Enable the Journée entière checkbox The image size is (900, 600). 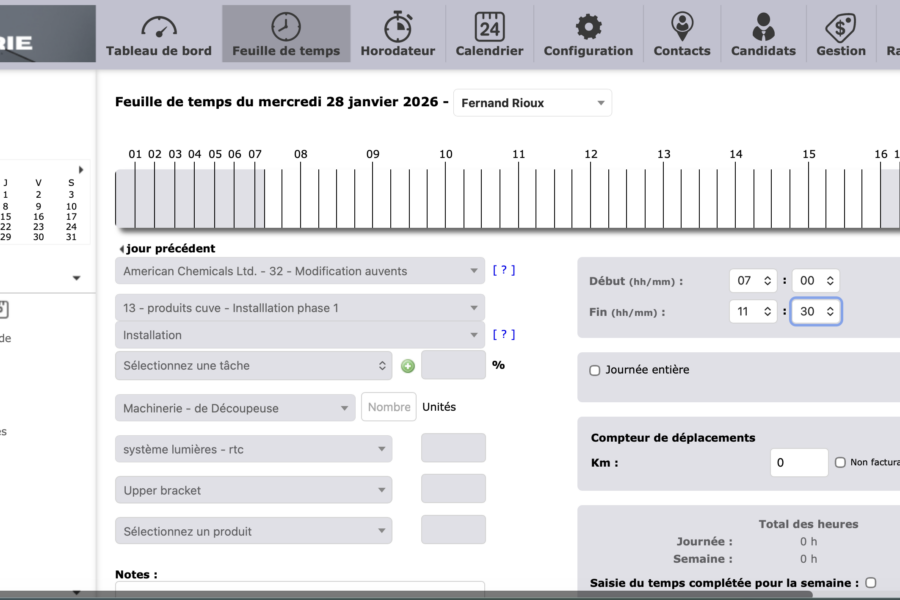(595, 370)
